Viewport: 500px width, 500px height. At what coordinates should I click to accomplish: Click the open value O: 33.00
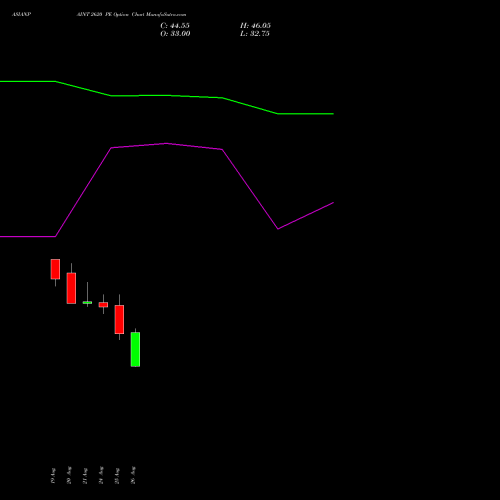(175, 34)
